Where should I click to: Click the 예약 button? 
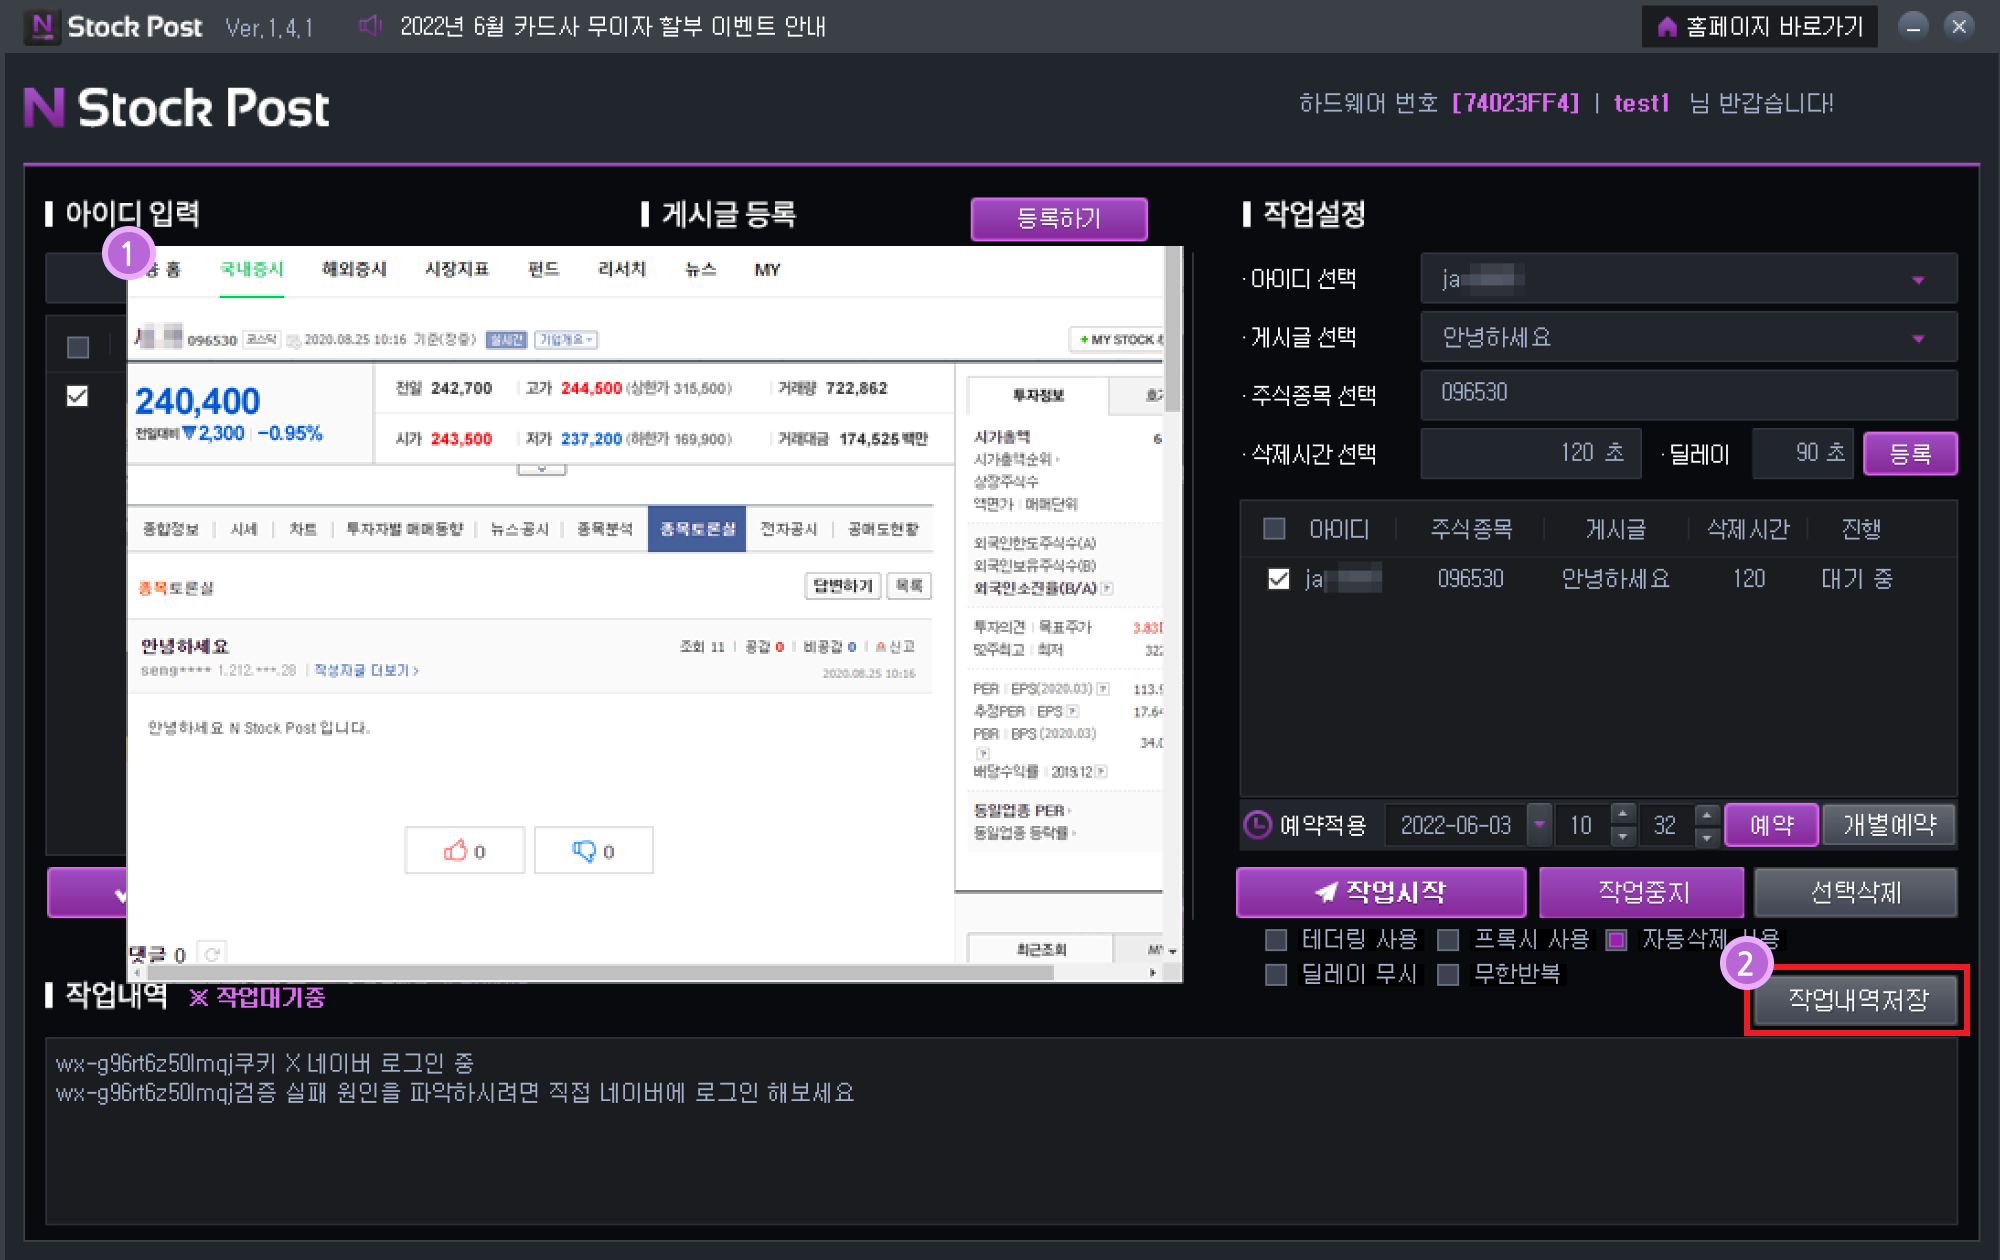point(1771,825)
